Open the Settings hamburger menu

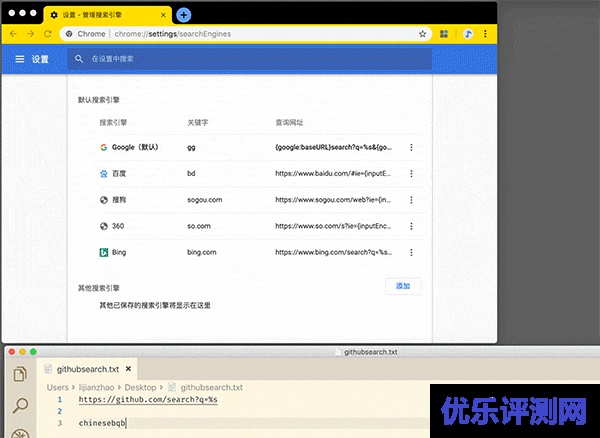click(20, 59)
